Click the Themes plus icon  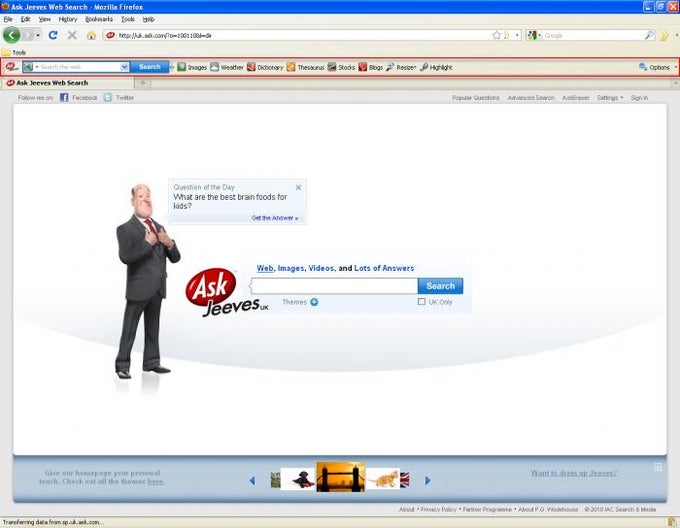click(314, 302)
